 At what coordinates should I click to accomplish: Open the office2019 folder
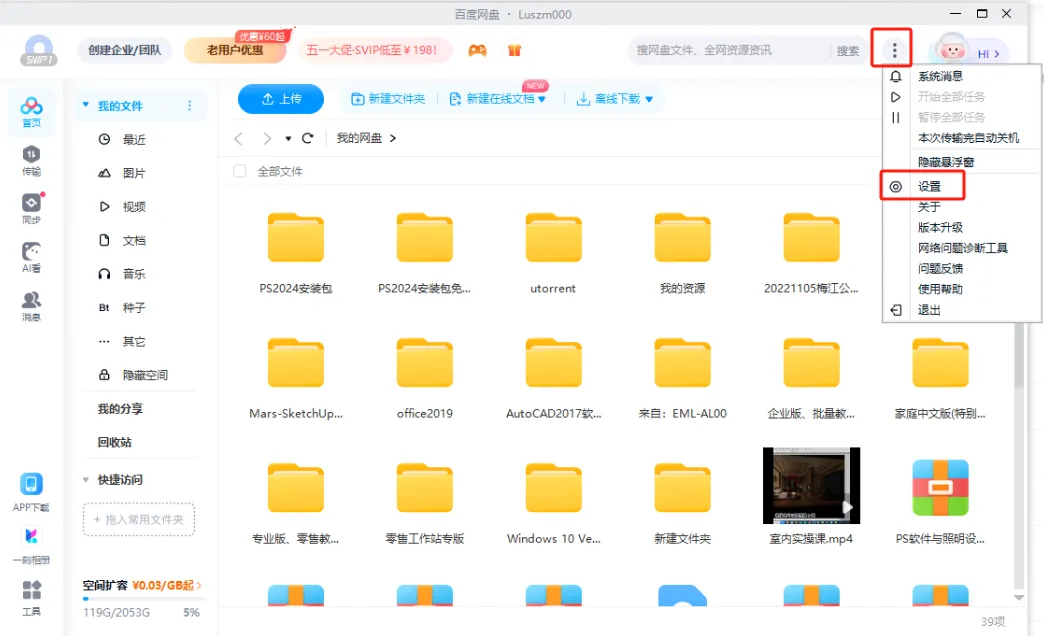[425, 378]
